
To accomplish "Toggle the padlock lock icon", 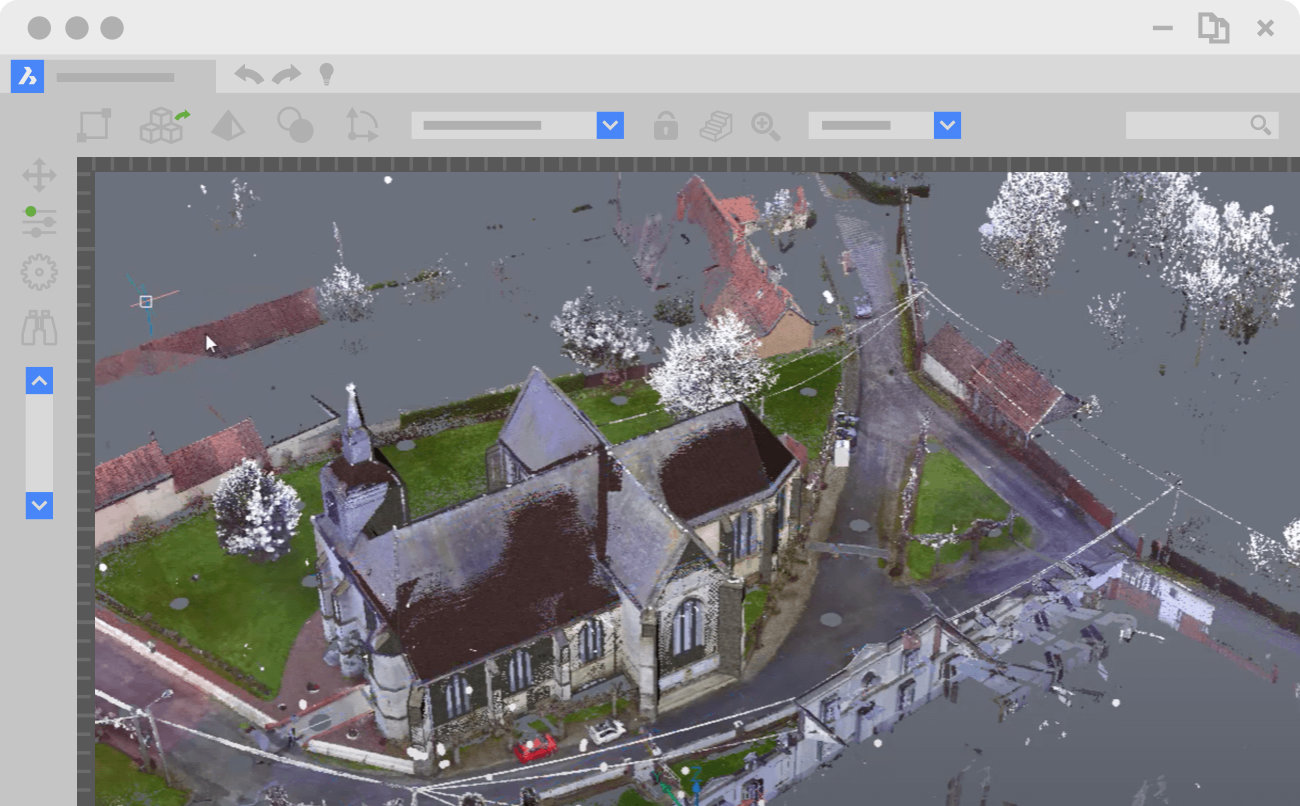I will (x=666, y=125).
